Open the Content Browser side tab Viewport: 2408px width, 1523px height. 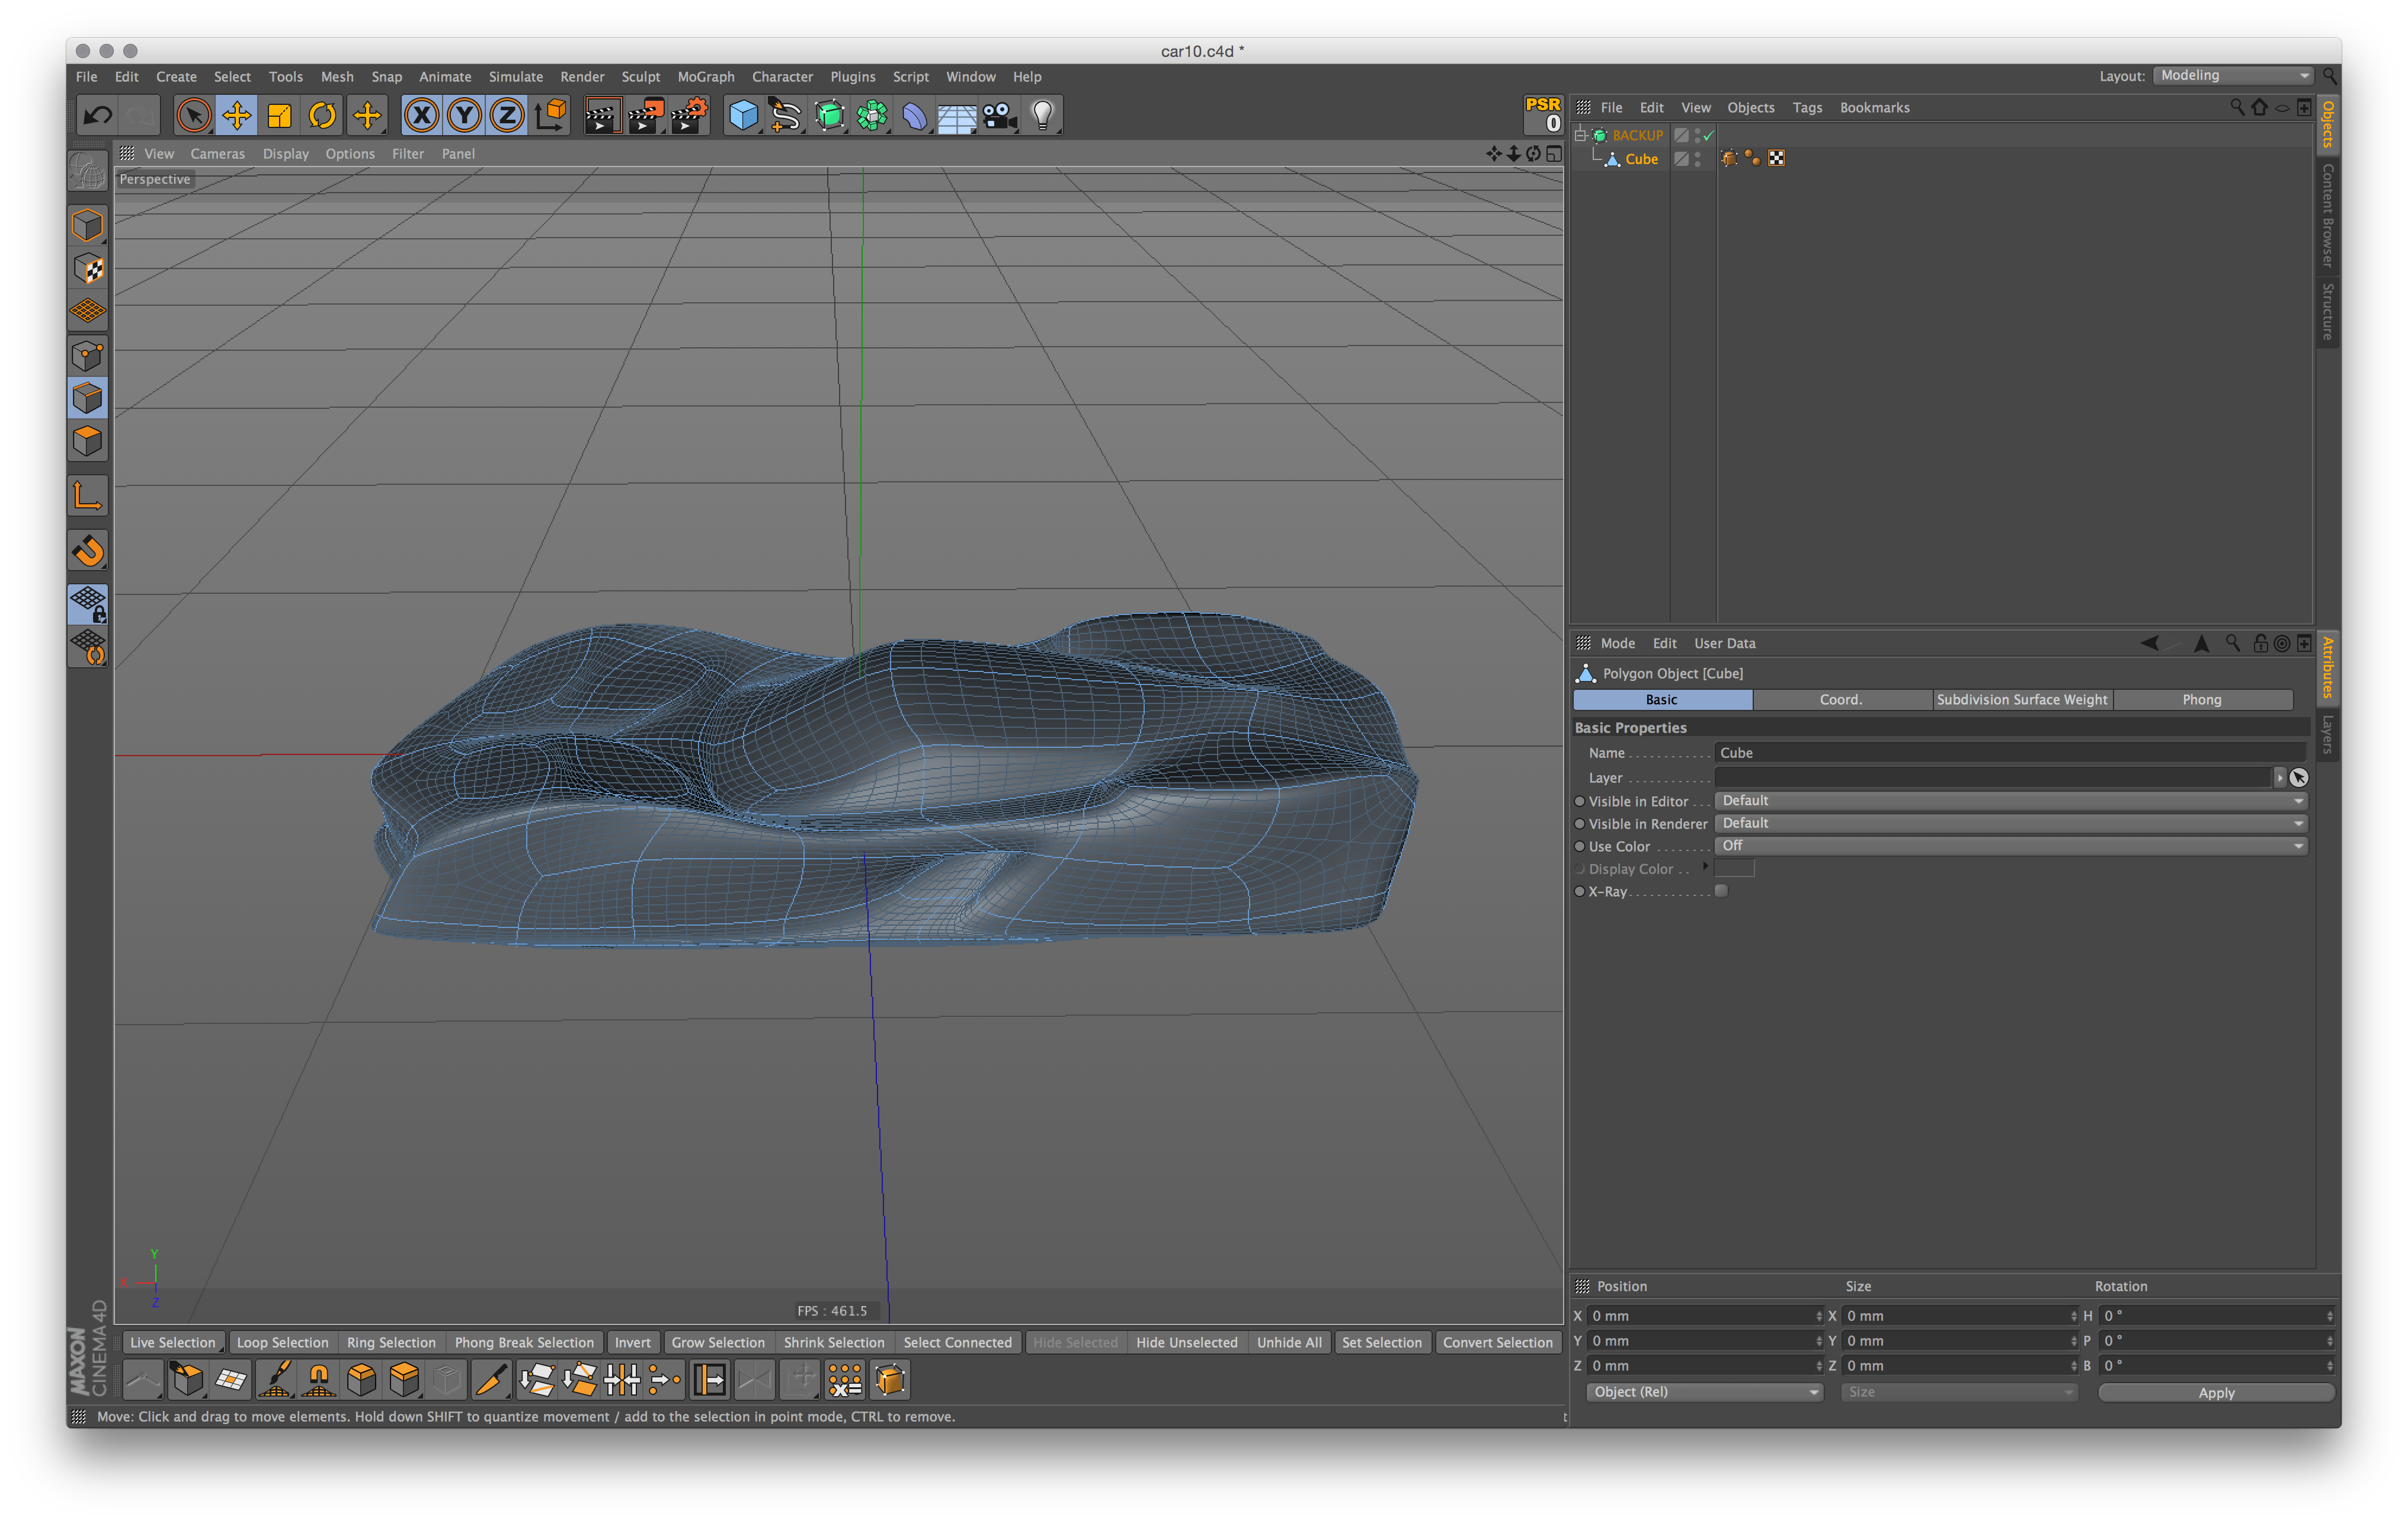[2327, 216]
